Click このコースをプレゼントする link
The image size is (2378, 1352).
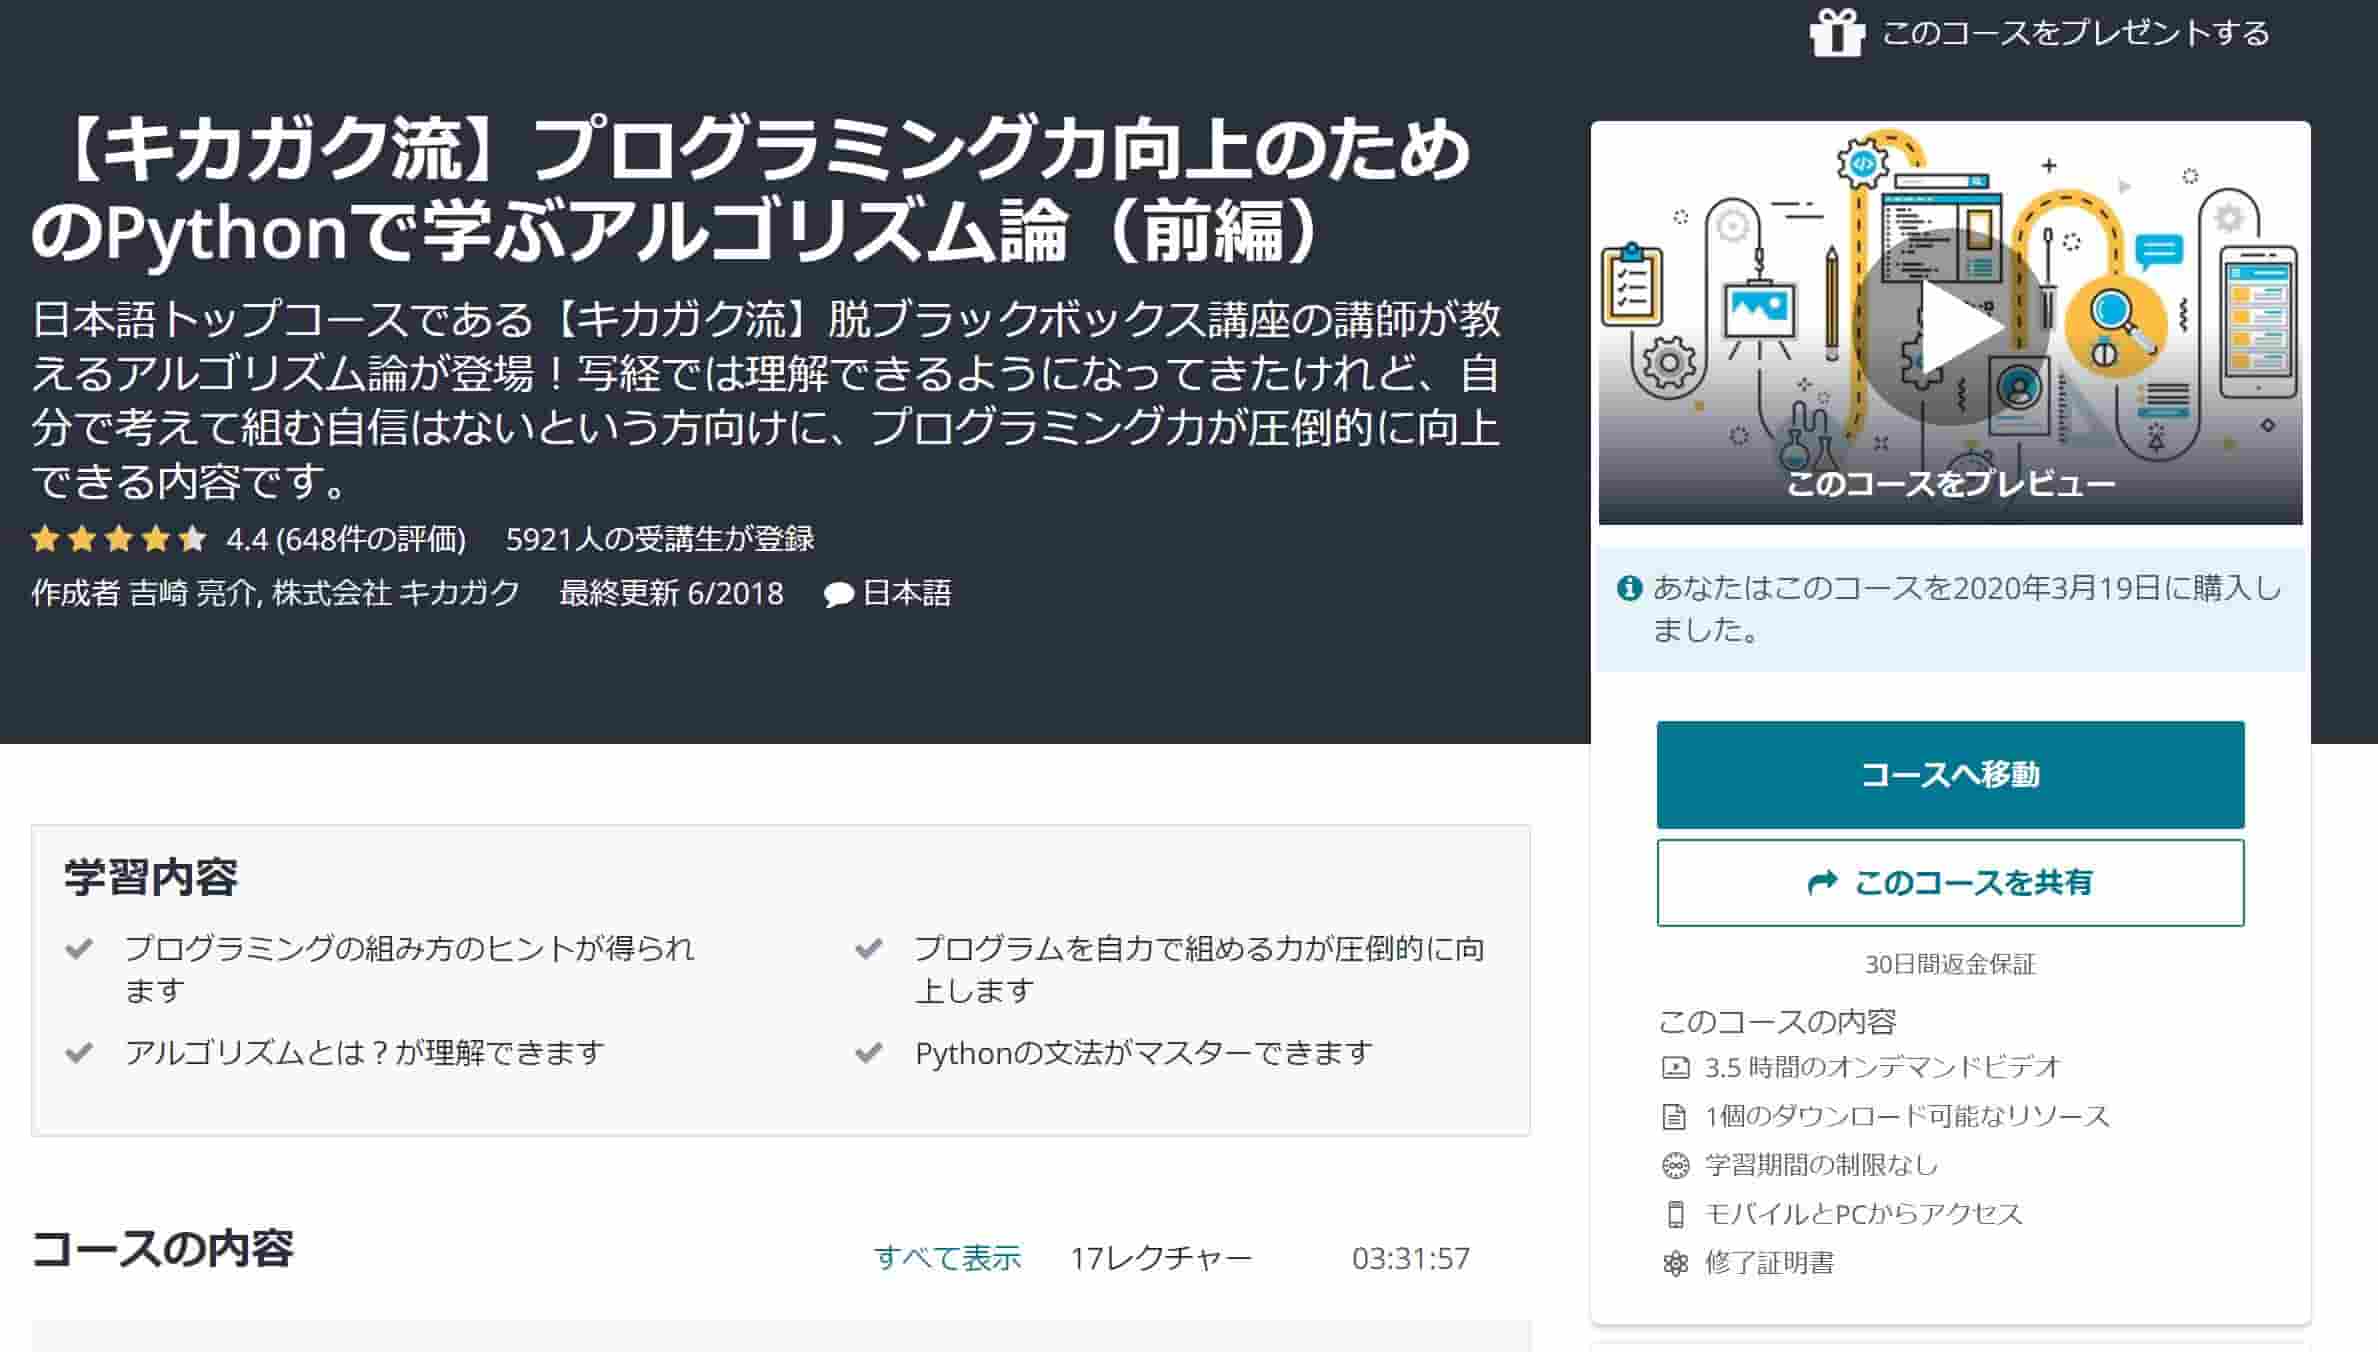coord(2075,33)
